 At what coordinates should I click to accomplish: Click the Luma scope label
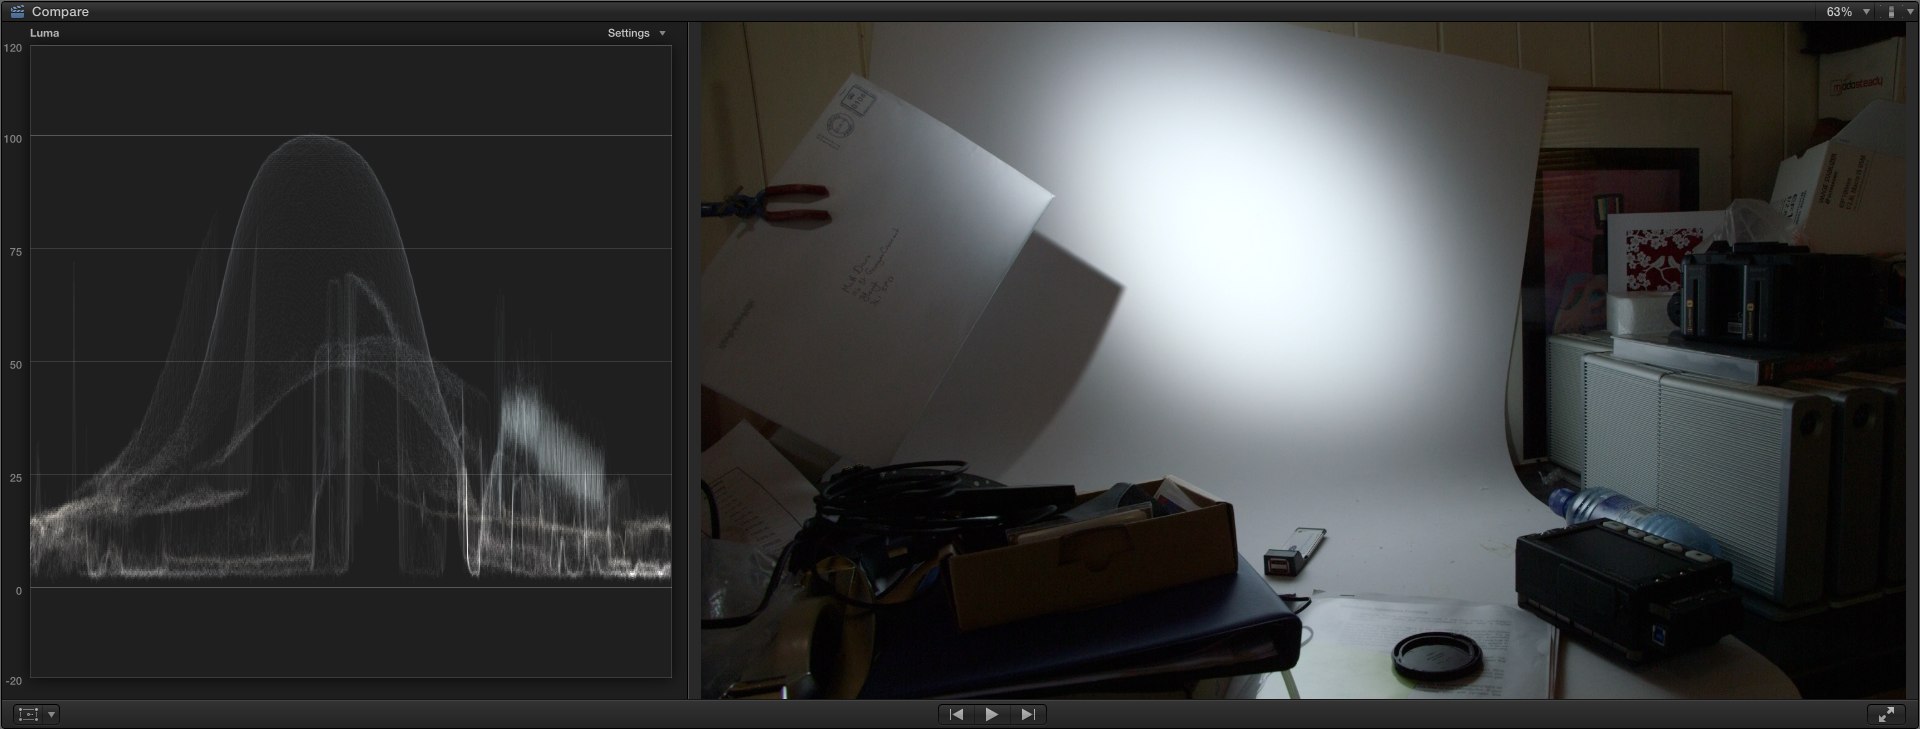click(44, 33)
